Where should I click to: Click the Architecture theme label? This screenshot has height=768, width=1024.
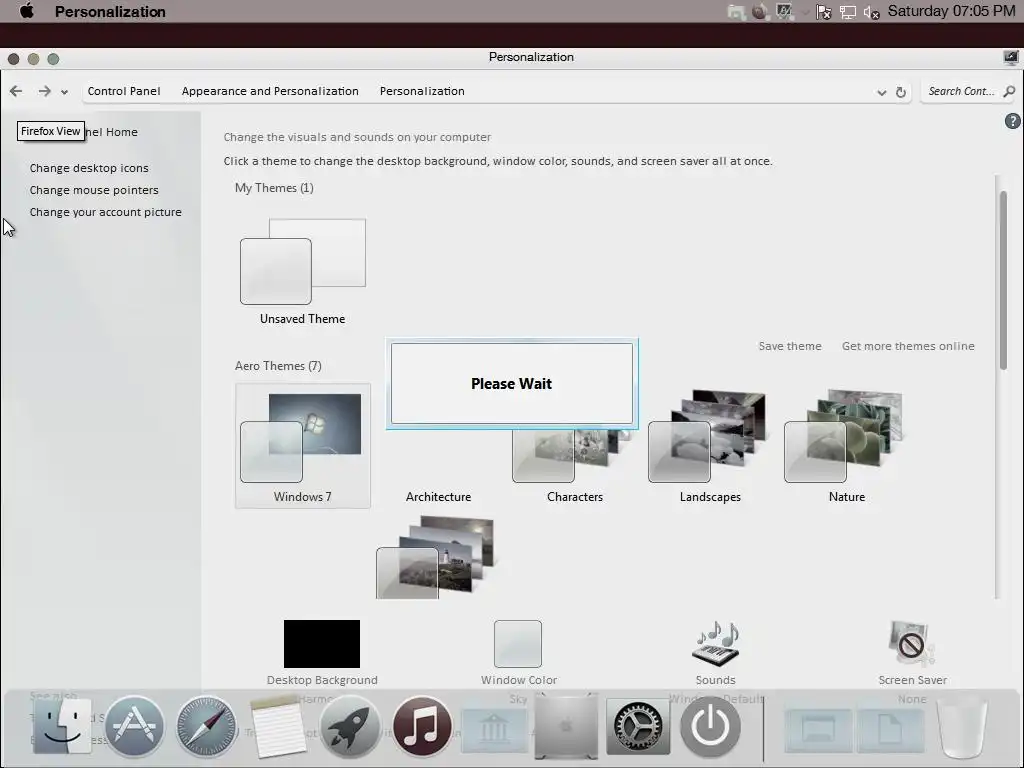pyautogui.click(x=439, y=497)
